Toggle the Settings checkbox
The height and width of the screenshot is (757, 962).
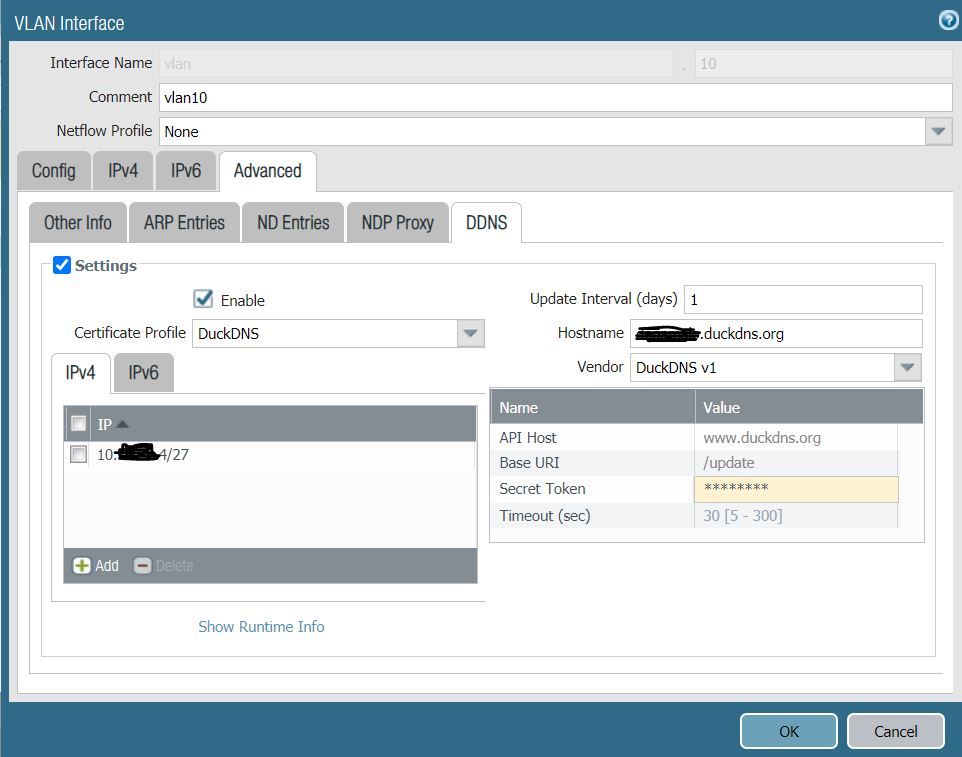(x=62, y=265)
